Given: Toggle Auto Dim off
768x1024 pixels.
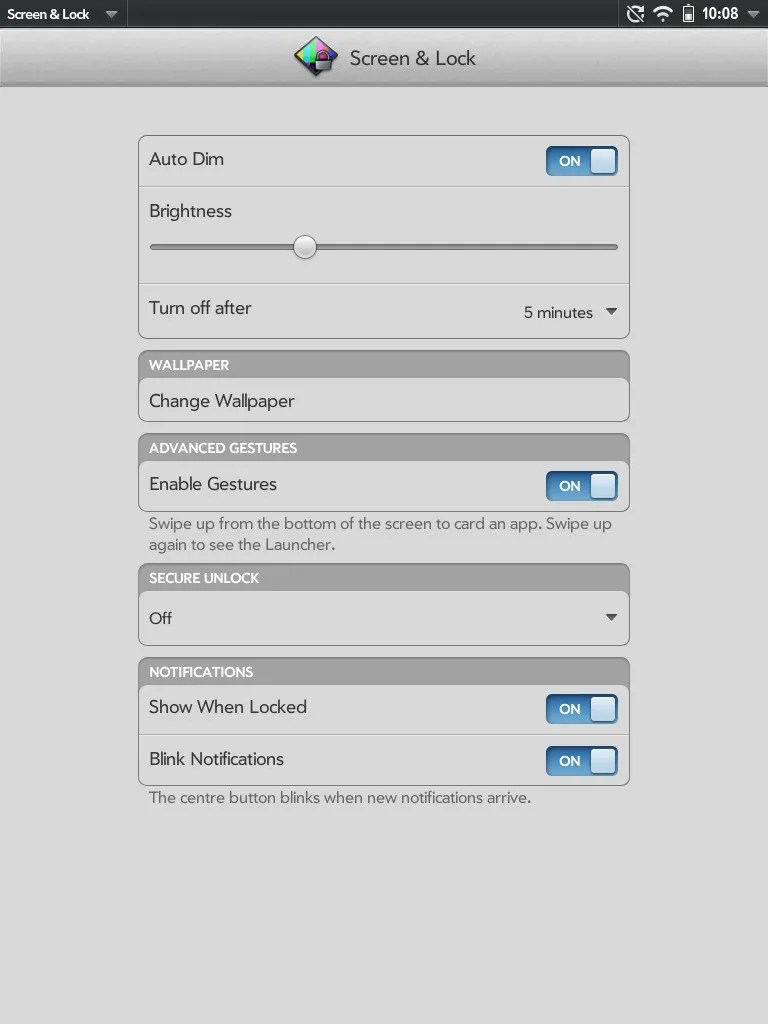Looking at the screenshot, I should [581, 160].
